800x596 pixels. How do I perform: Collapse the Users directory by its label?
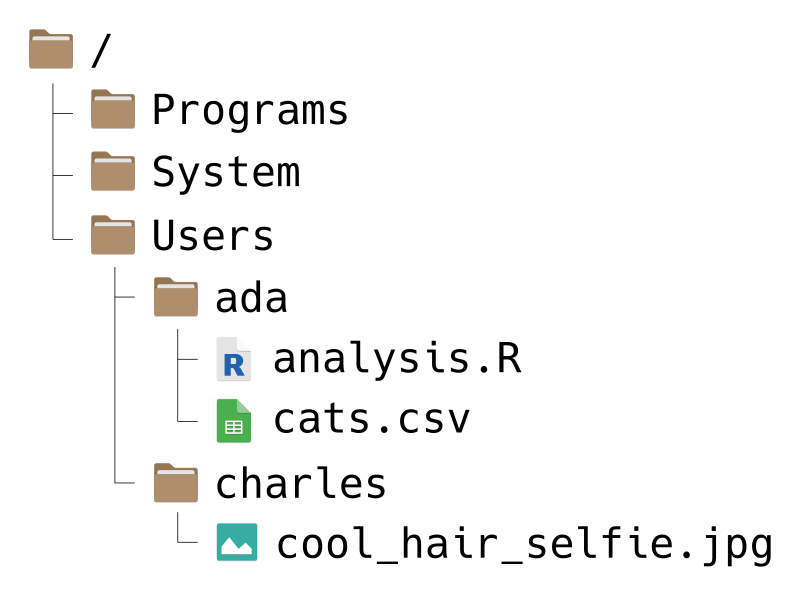click(x=213, y=236)
